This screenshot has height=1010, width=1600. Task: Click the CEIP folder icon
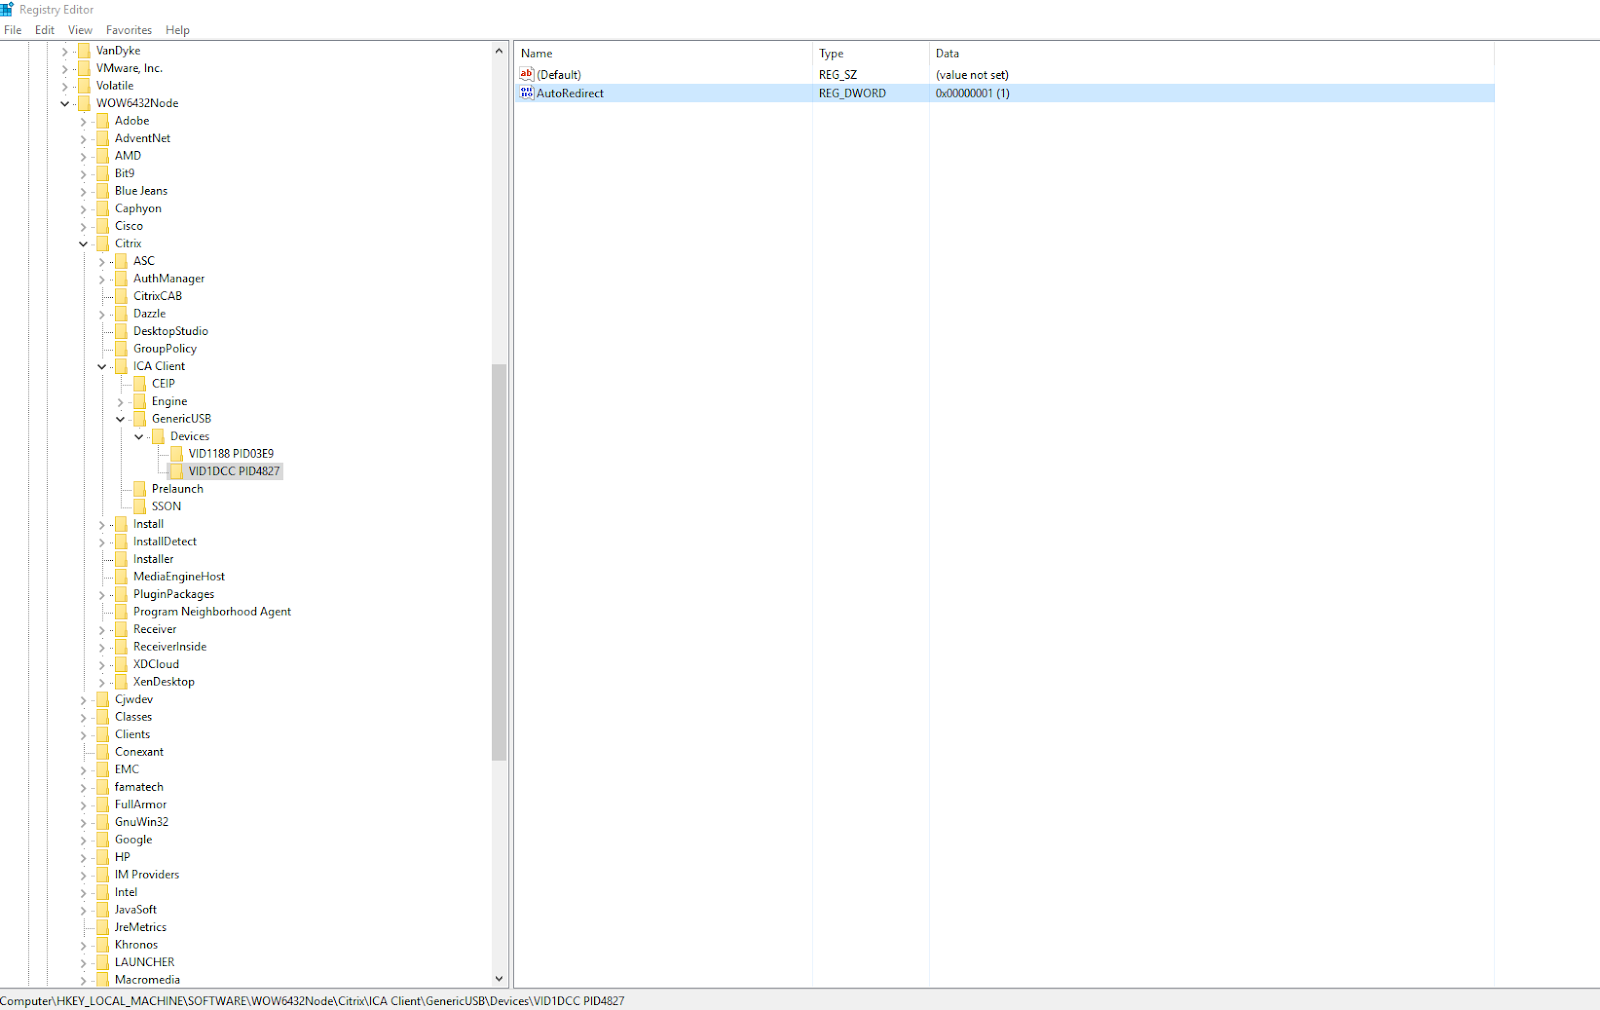[x=140, y=383]
